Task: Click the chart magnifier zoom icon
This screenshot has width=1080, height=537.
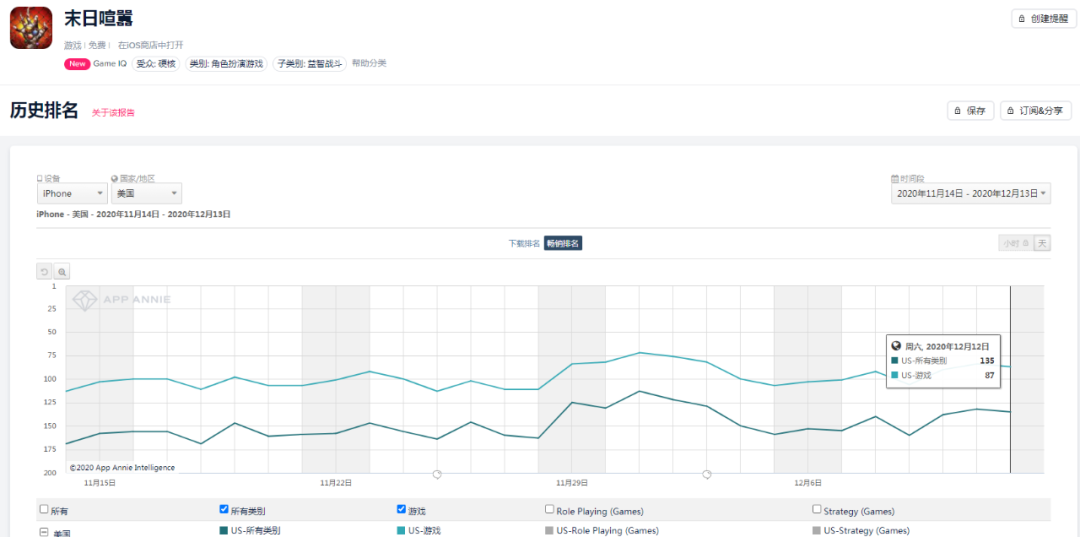Action: pyautogui.click(x=61, y=271)
